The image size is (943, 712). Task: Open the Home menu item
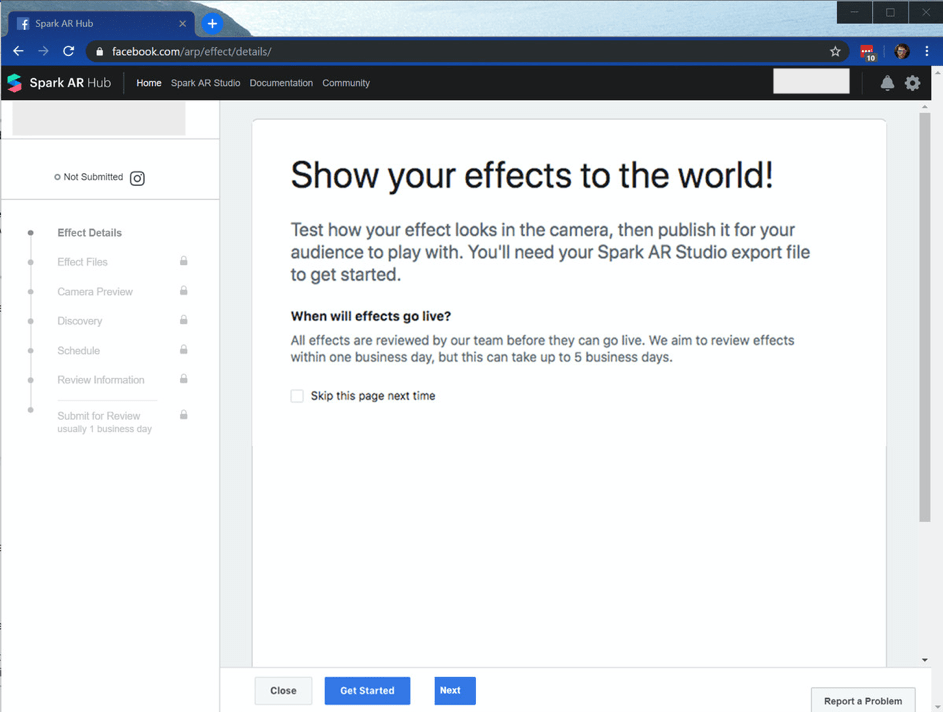[x=149, y=83]
